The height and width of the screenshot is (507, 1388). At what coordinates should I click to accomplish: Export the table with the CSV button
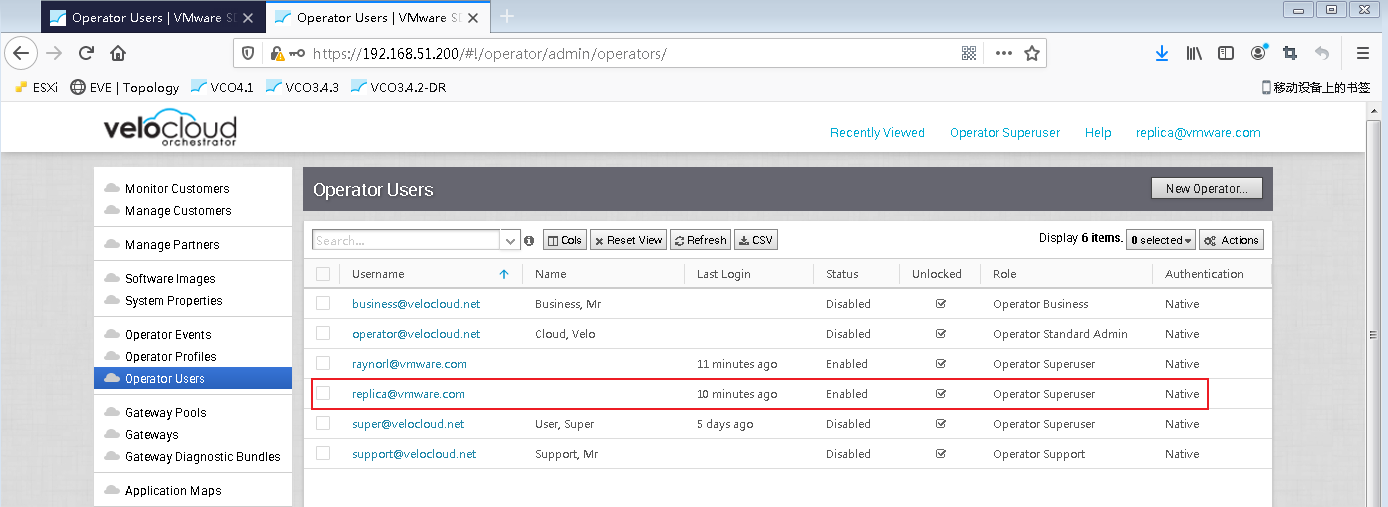pos(756,240)
